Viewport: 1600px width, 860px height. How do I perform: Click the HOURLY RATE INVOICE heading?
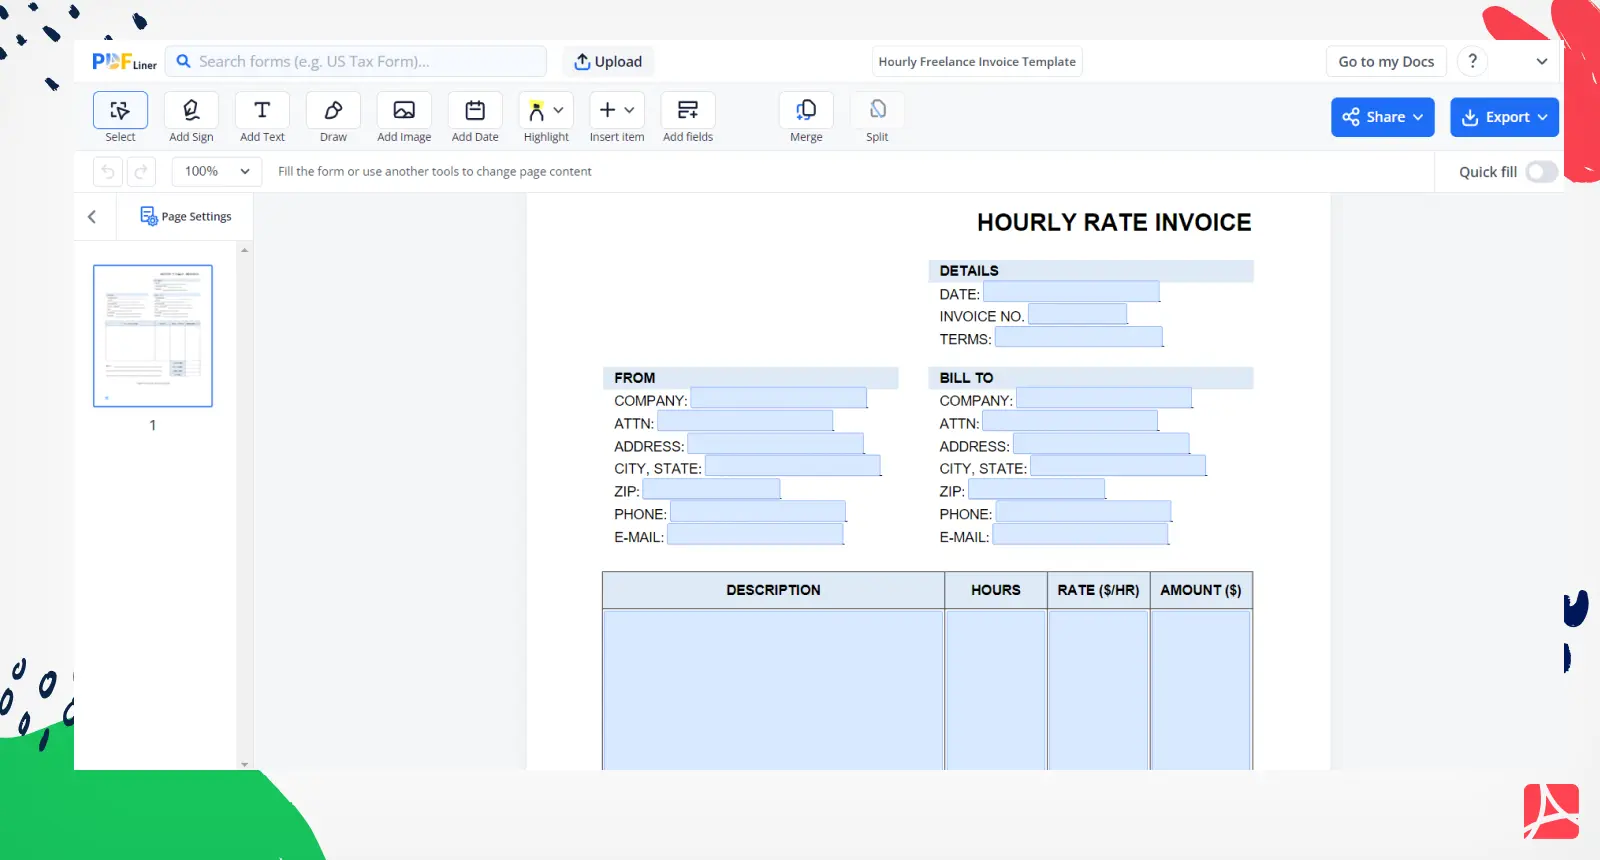pos(1114,222)
